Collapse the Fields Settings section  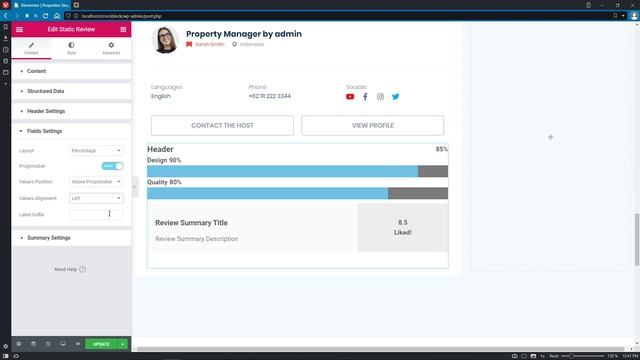[x=71, y=131]
